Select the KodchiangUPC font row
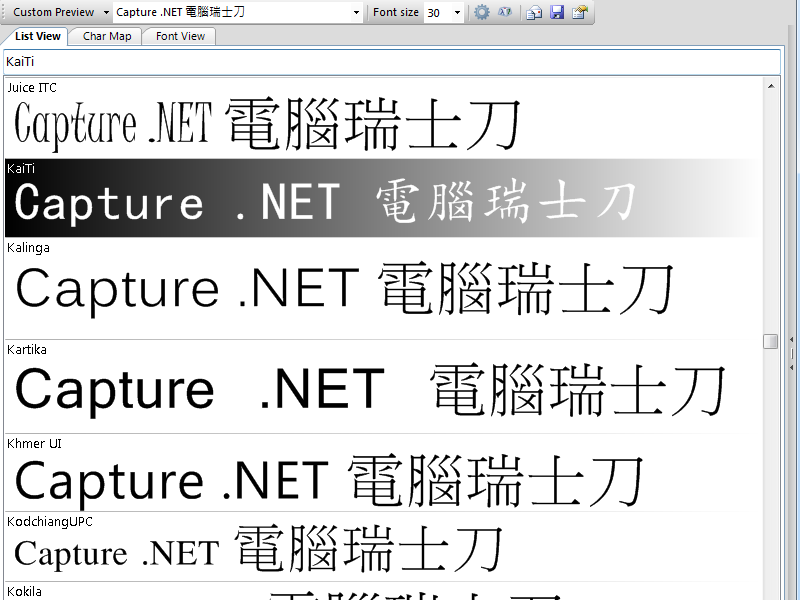 point(384,547)
